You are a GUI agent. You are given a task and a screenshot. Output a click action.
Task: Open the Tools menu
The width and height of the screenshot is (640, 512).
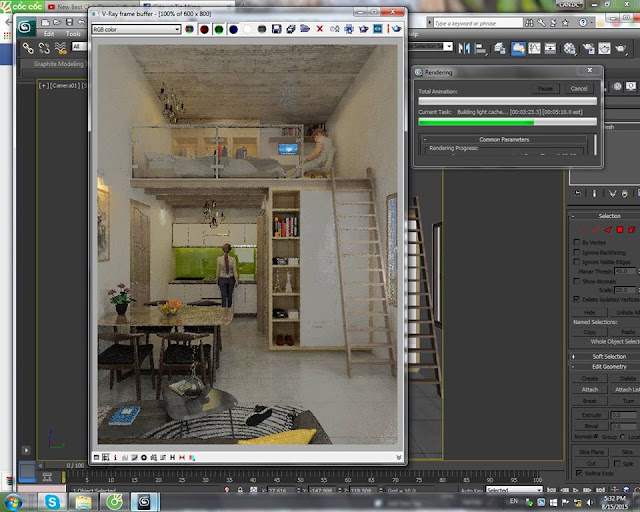(73, 34)
